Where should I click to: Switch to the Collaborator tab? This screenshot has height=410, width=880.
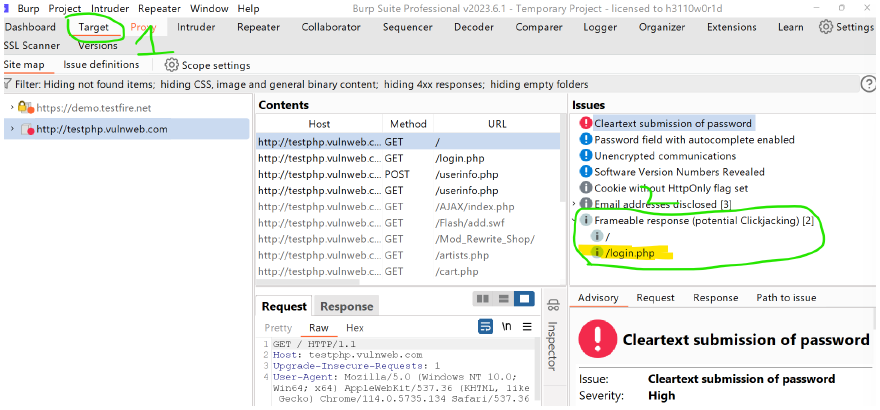[x=331, y=27]
